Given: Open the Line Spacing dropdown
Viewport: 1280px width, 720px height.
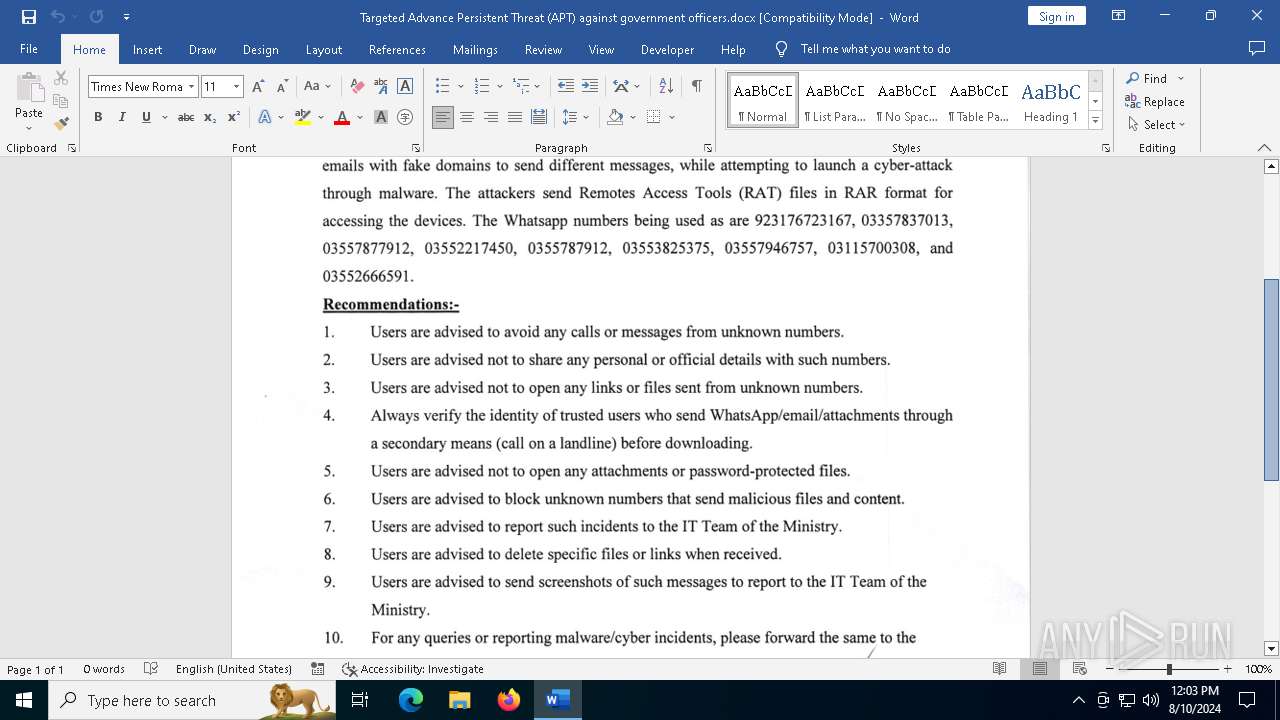Looking at the screenshot, I should pos(587,117).
